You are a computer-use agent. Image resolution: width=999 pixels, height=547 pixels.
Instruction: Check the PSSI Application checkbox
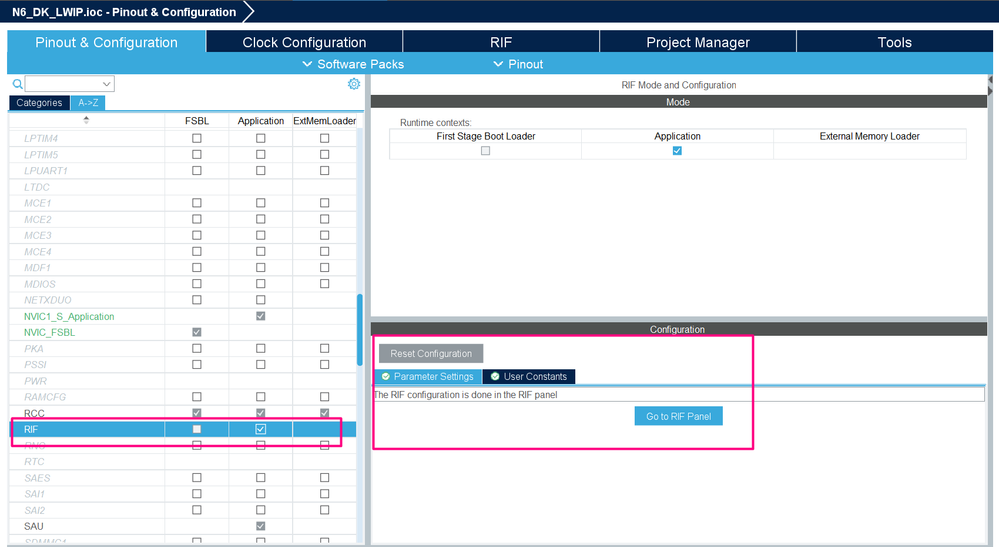(261, 364)
